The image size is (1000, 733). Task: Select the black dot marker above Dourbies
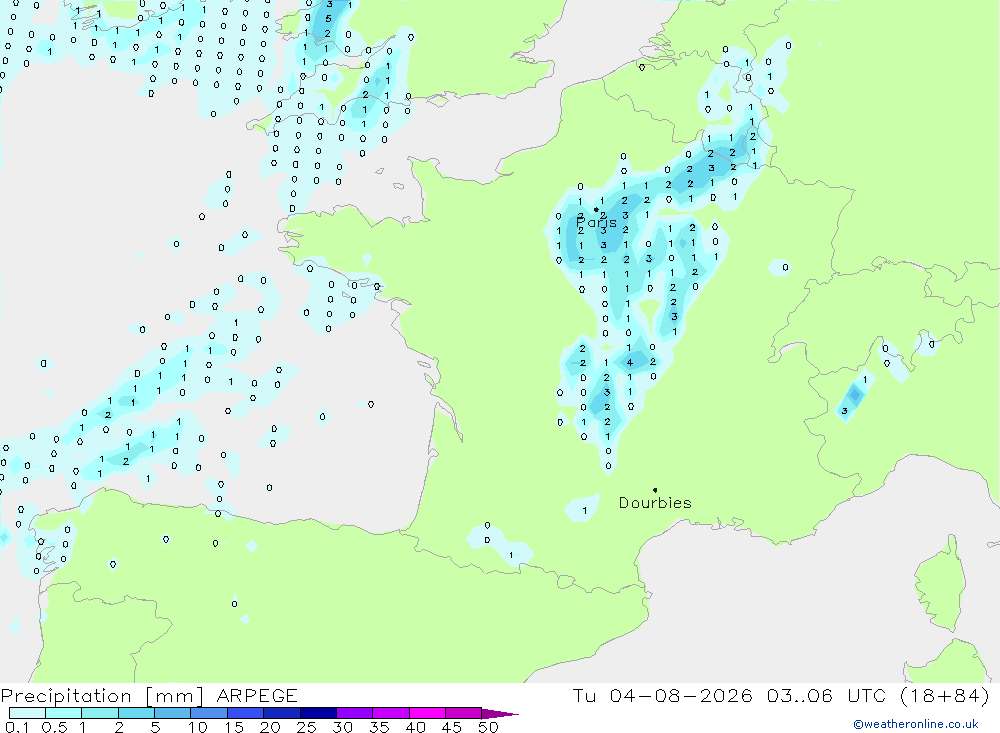point(655,490)
